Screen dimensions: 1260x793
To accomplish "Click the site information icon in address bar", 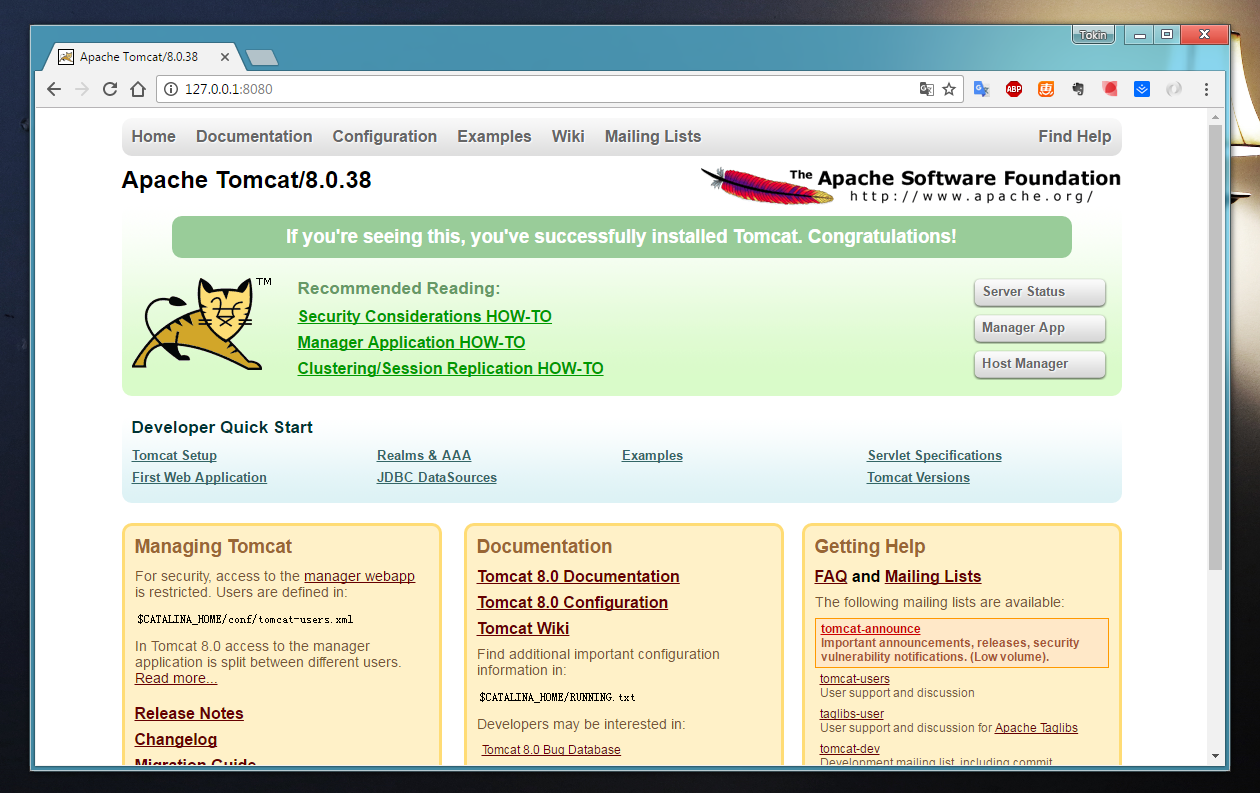I will click(170, 89).
